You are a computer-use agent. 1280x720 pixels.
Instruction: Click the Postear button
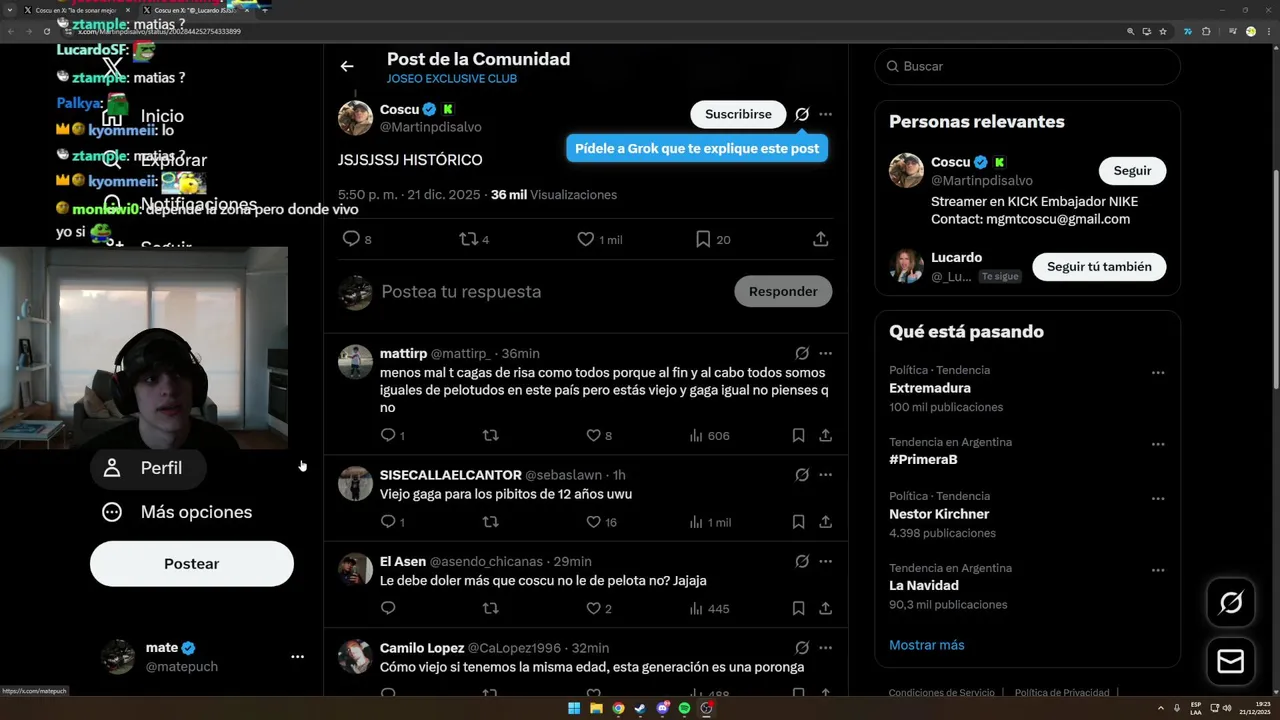click(x=192, y=564)
